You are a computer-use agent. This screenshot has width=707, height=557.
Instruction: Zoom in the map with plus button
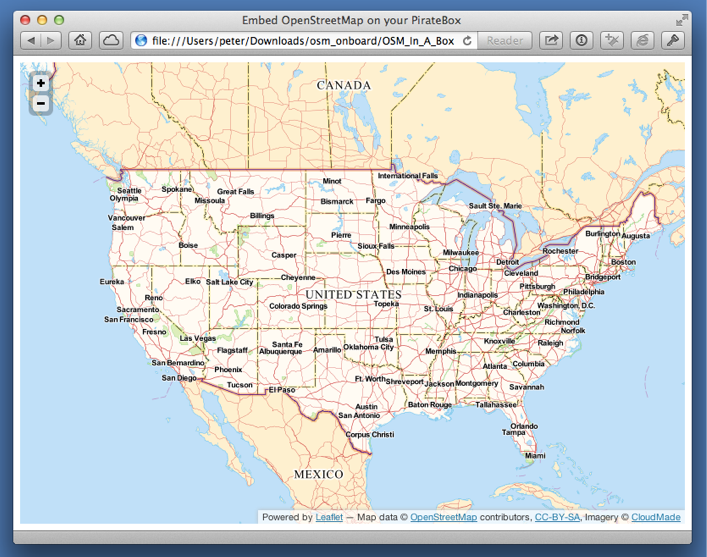[41, 83]
